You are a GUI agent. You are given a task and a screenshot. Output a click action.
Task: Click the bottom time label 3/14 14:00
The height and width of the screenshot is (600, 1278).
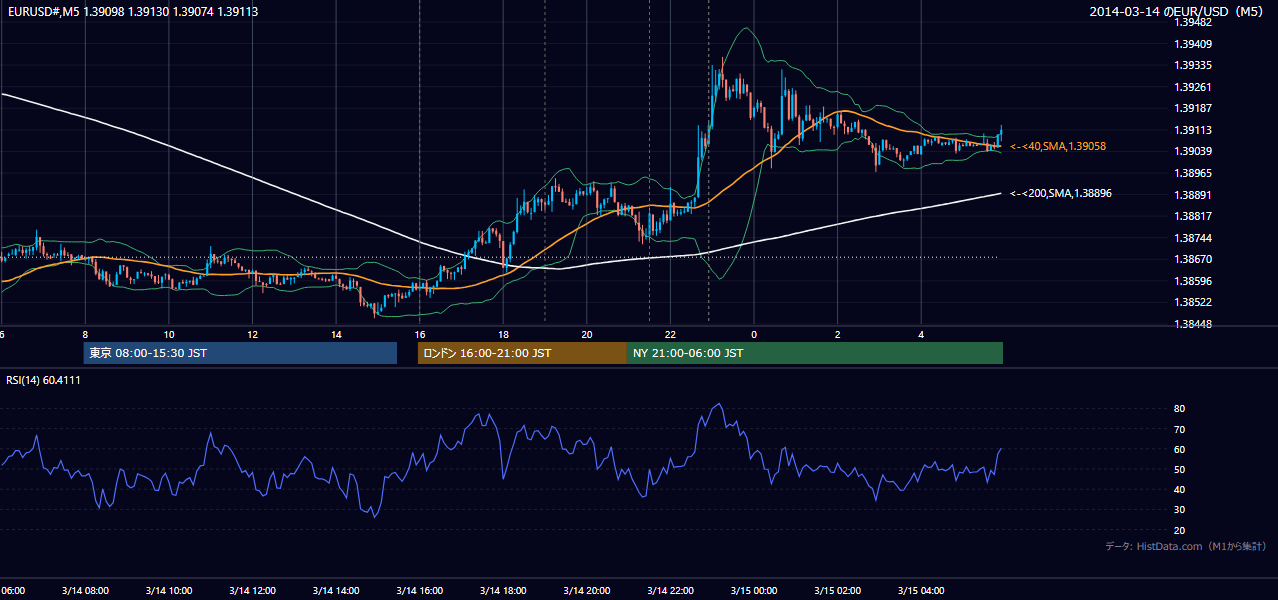(335, 591)
